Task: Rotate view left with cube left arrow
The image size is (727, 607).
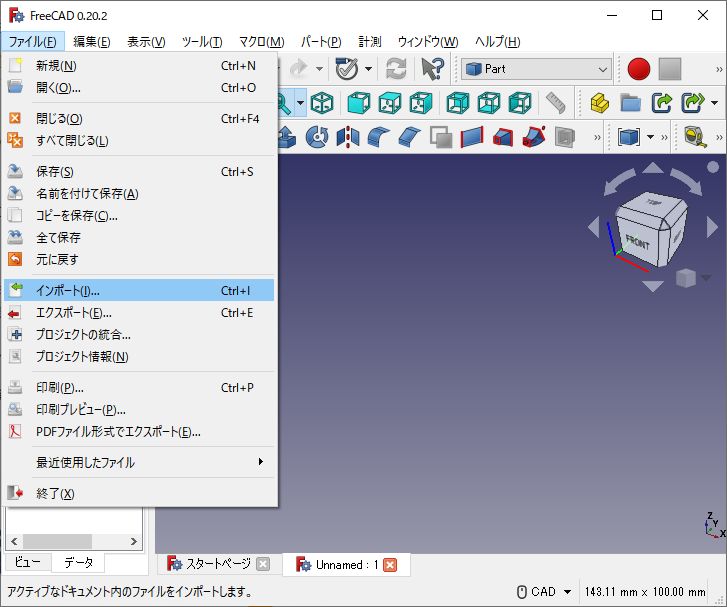Action: pos(594,227)
